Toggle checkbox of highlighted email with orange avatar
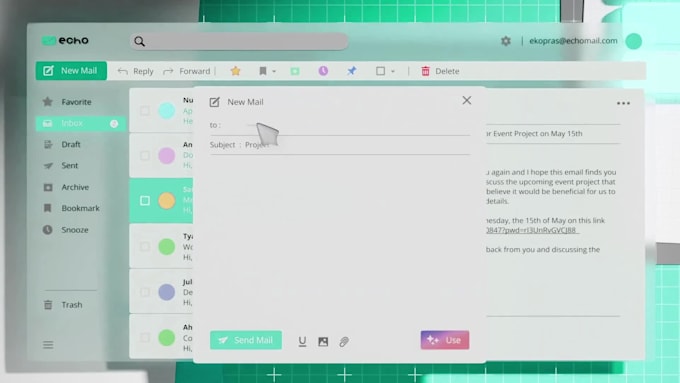The width and height of the screenshot is (680, 383). pos(145,201)
